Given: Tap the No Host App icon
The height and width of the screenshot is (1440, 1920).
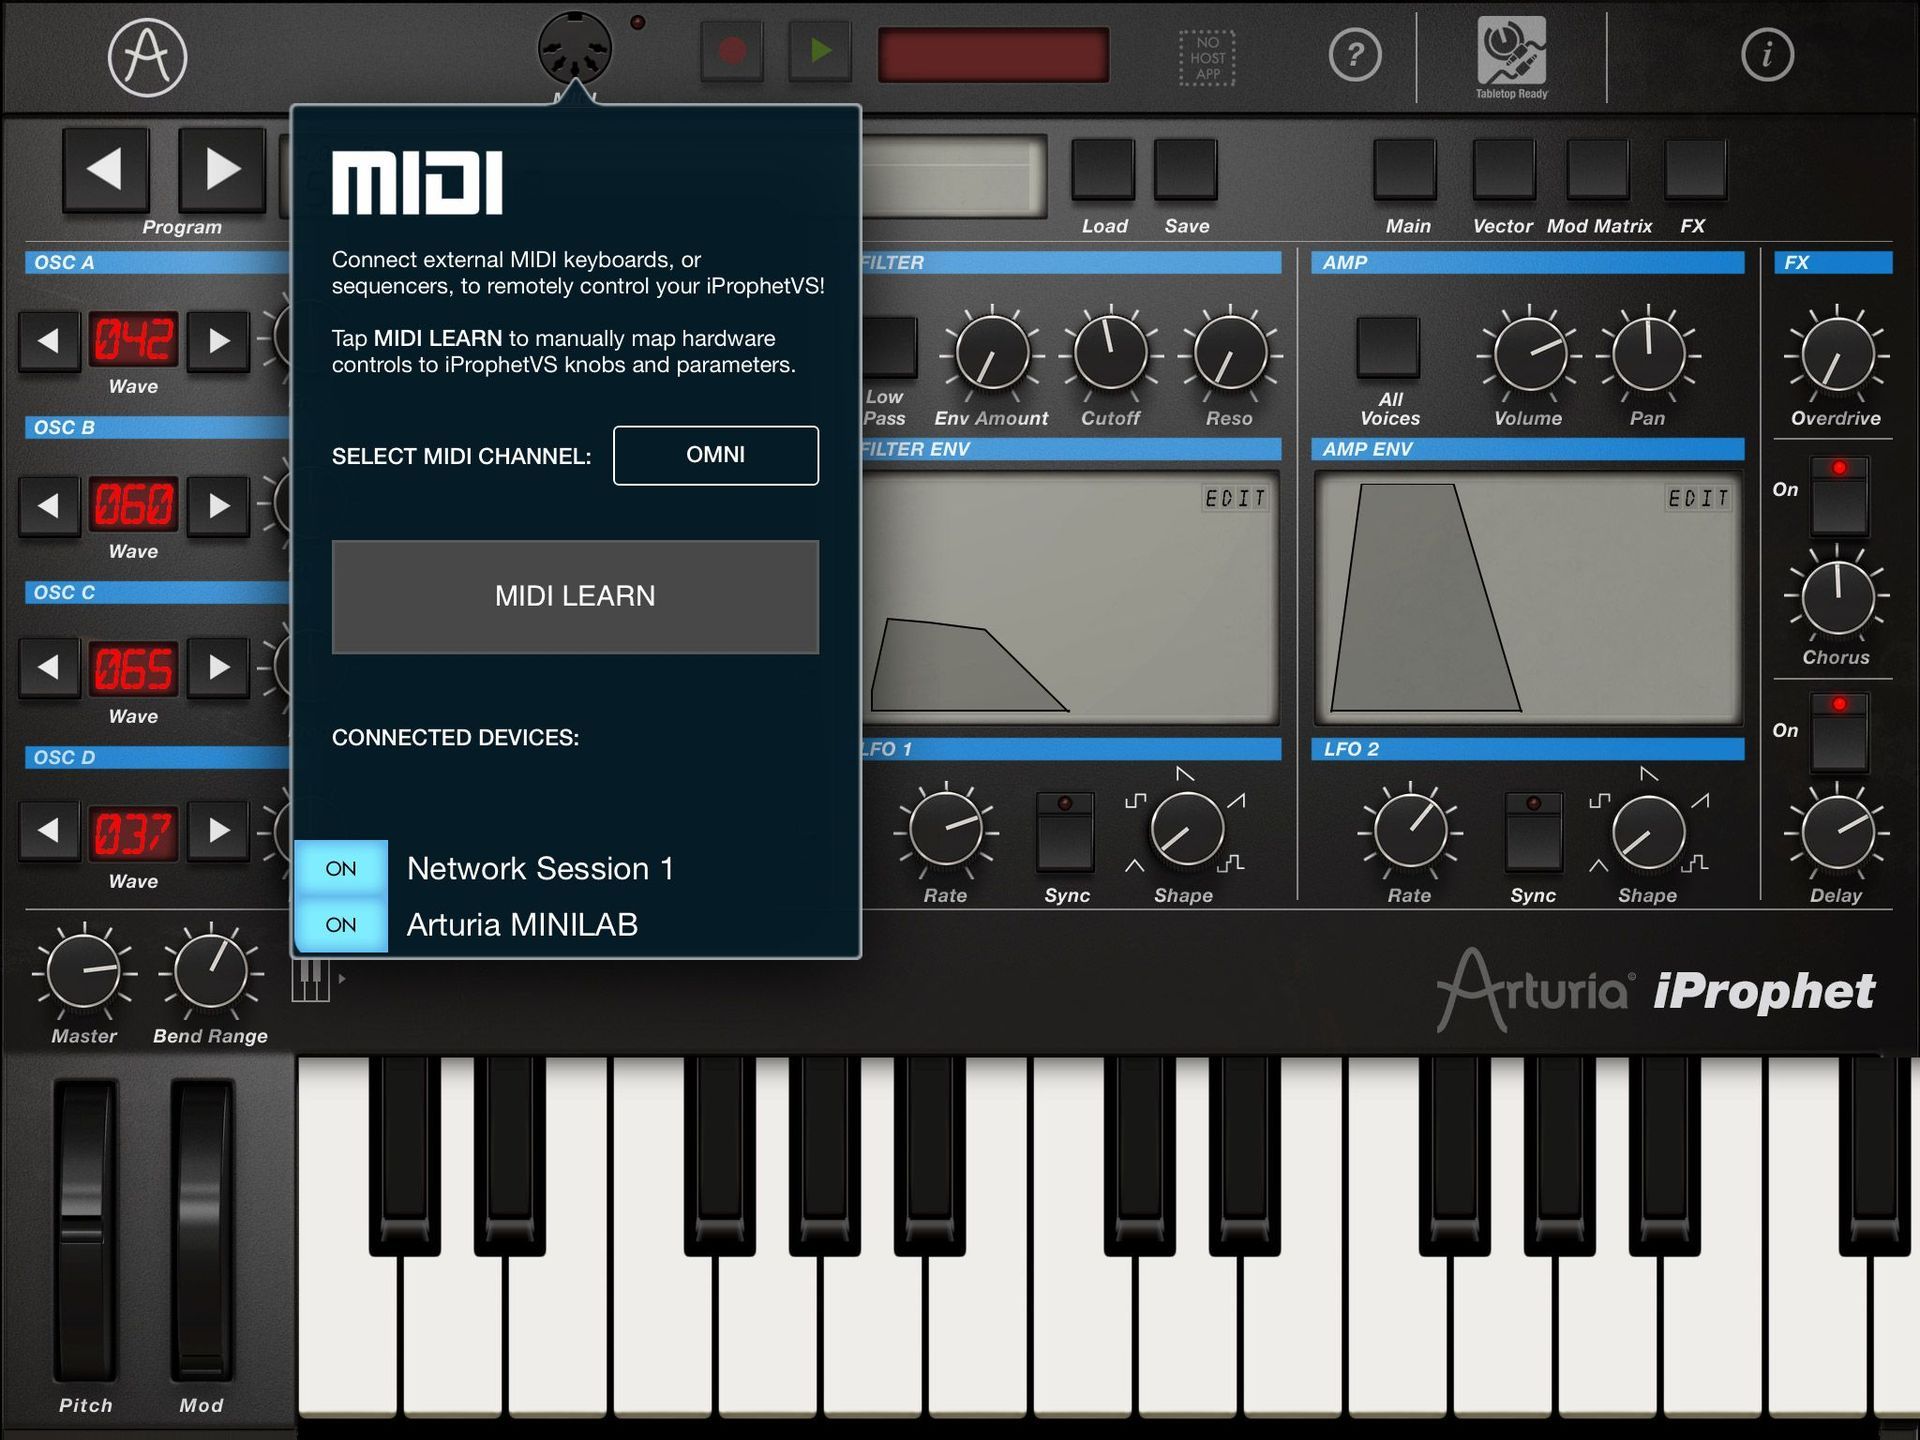Looking at the screenshot, I should [1208, 58].
